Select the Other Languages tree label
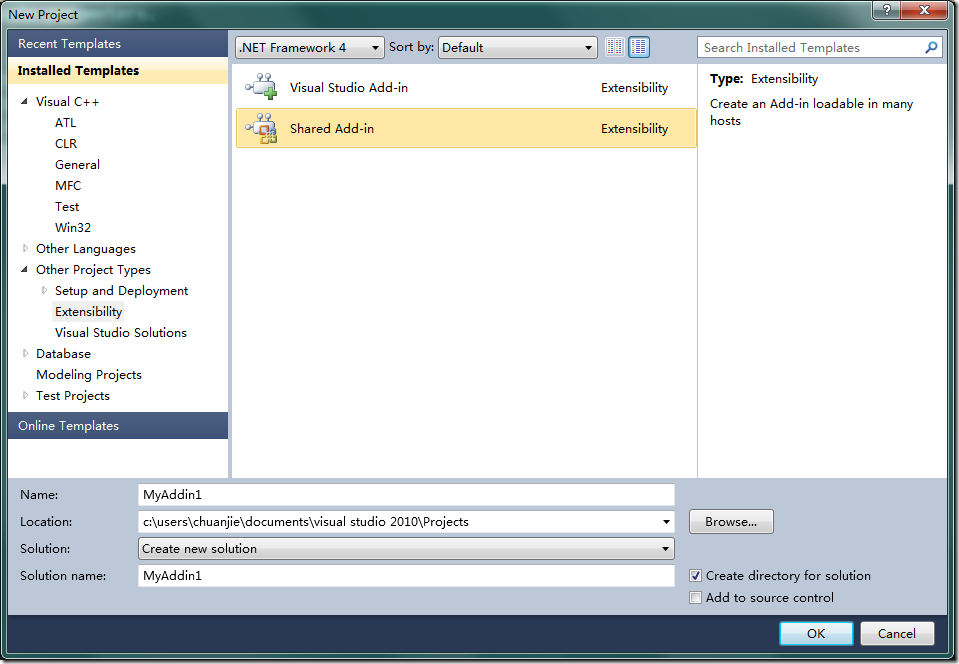The image size is (959, 664). pos(86,249)
